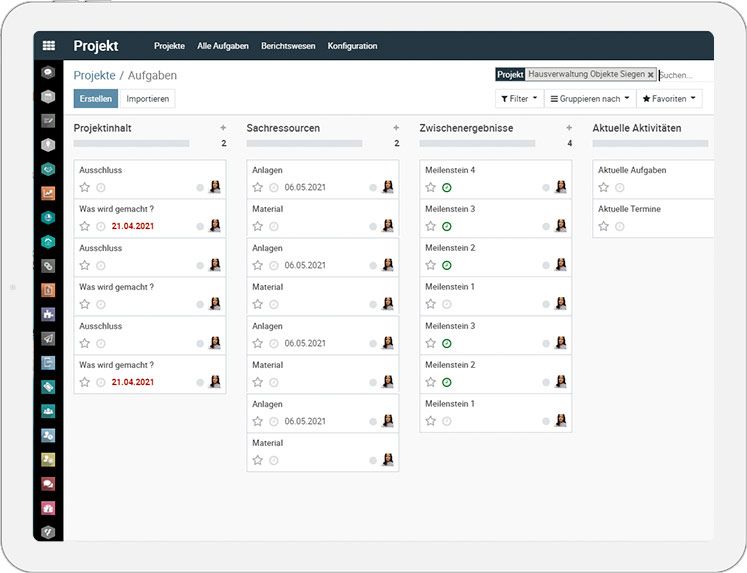Click the Erstellen button
747x573 pixels.
96,99
